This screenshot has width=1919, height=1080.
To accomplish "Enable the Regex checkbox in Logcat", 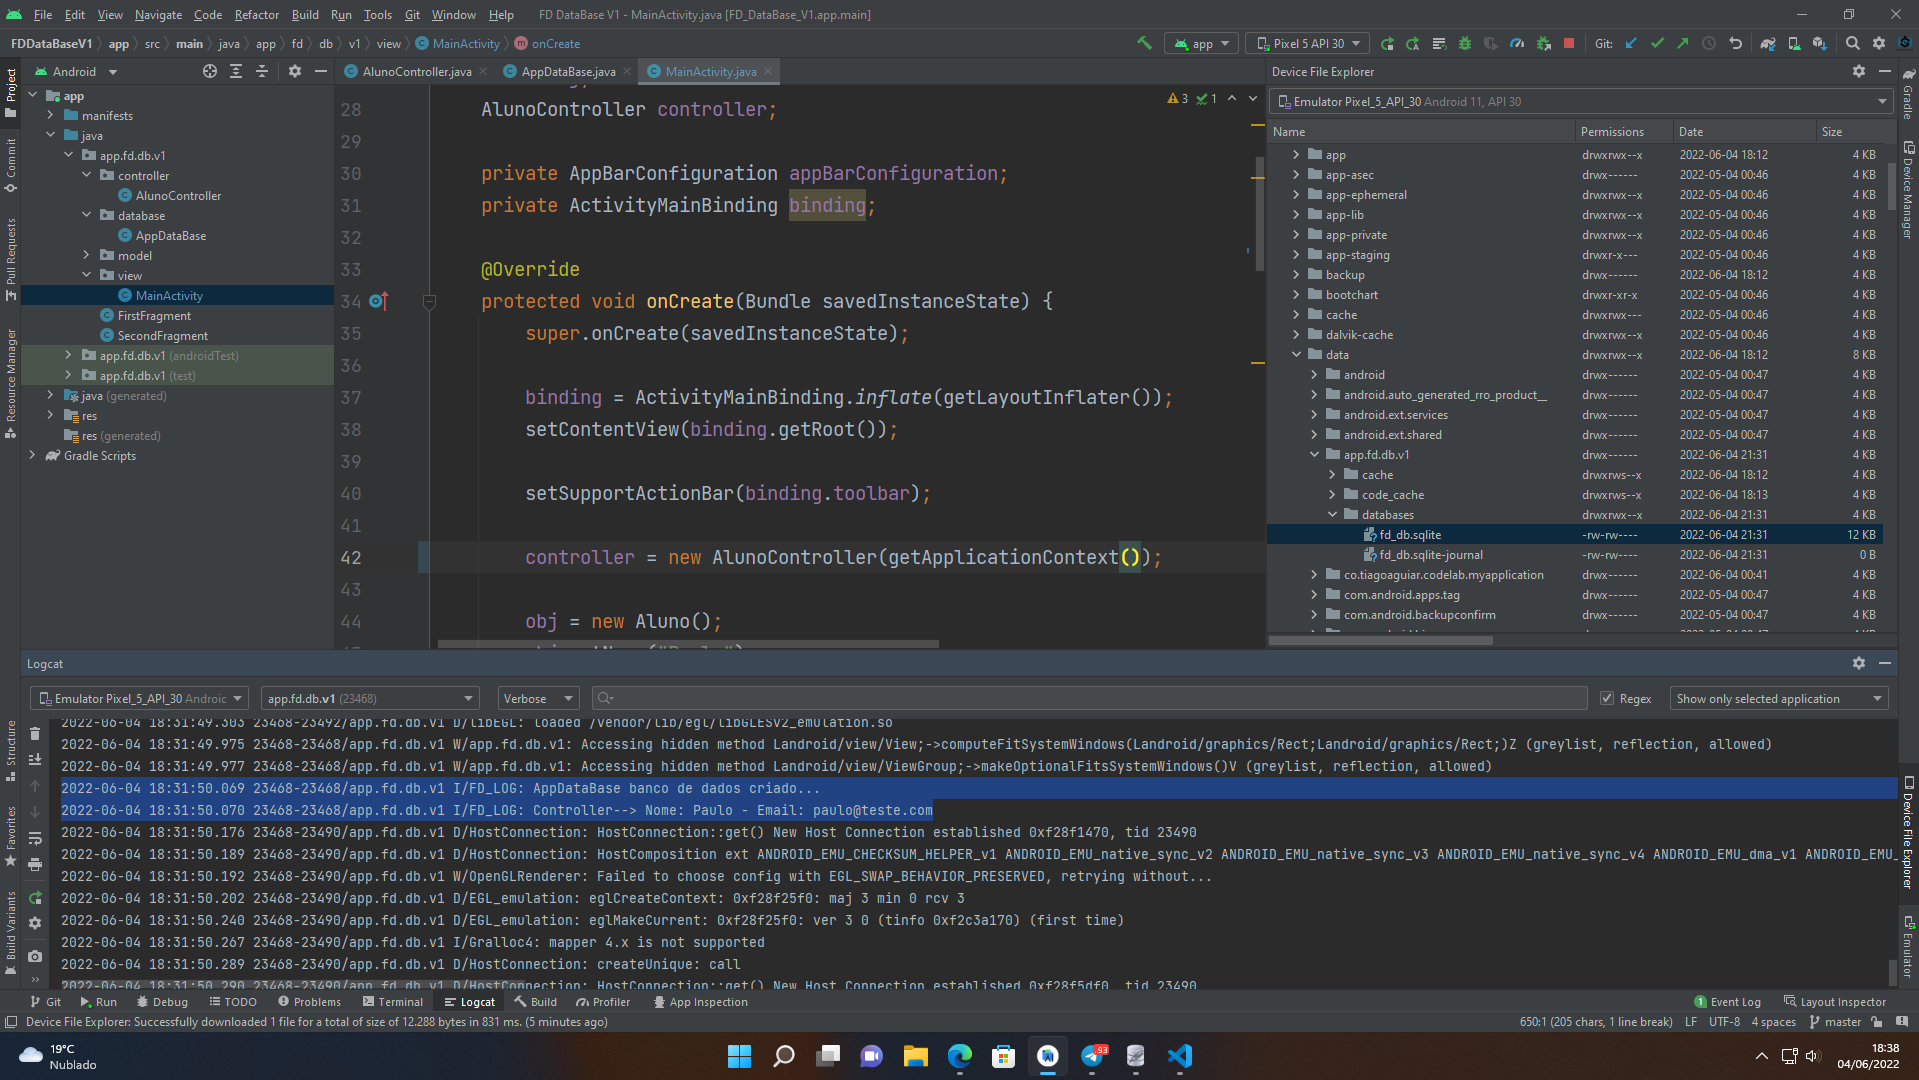I will (1607, 698).
